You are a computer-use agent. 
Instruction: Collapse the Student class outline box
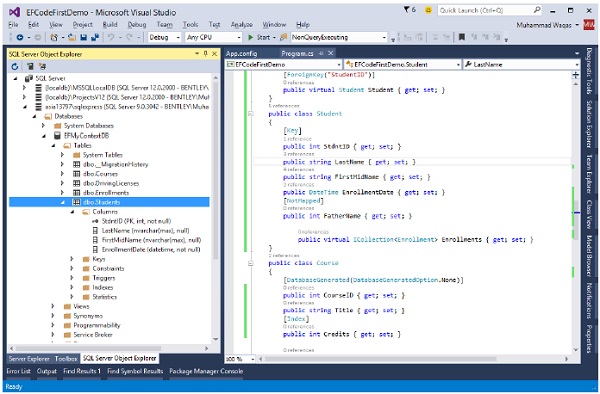pos(251,114)
